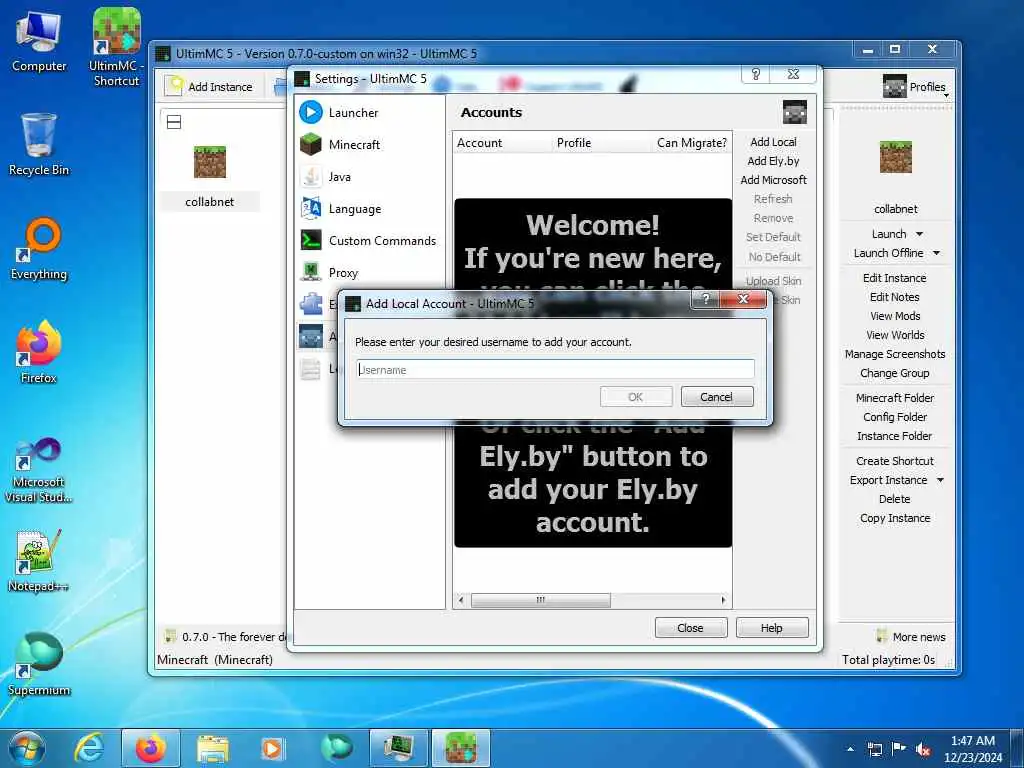
Task: Open the Launch Offline dropdown arrow
Action: click(x=936, y=253)
